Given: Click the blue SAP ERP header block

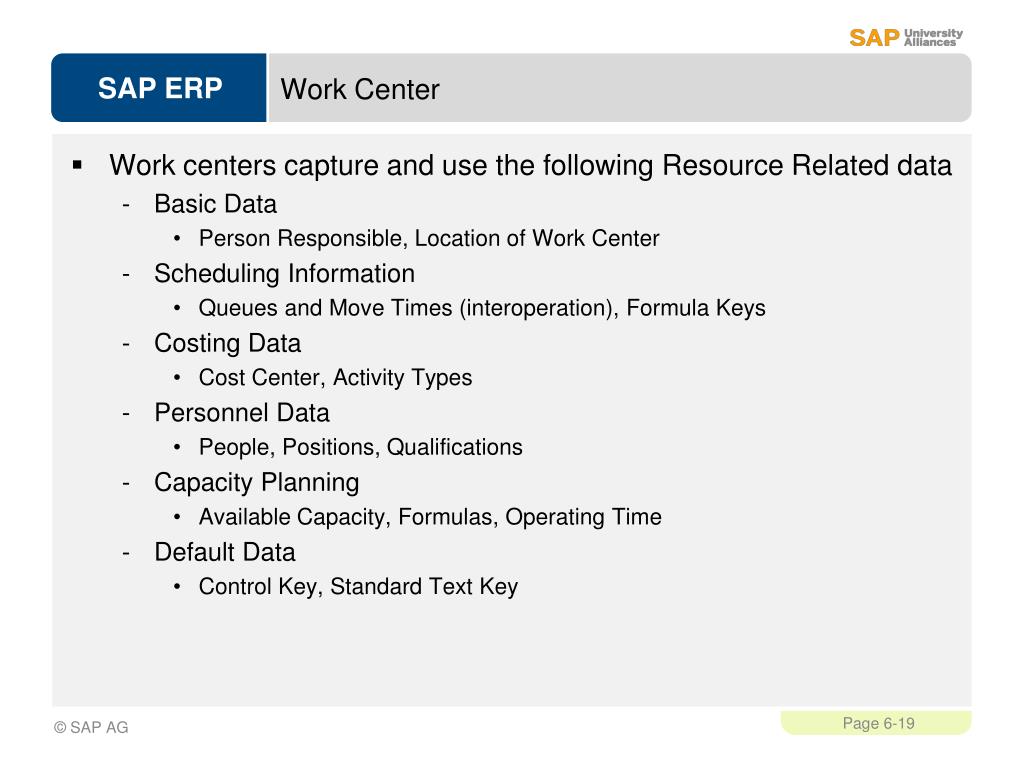Looking at the screenshot, I should 159,88.
